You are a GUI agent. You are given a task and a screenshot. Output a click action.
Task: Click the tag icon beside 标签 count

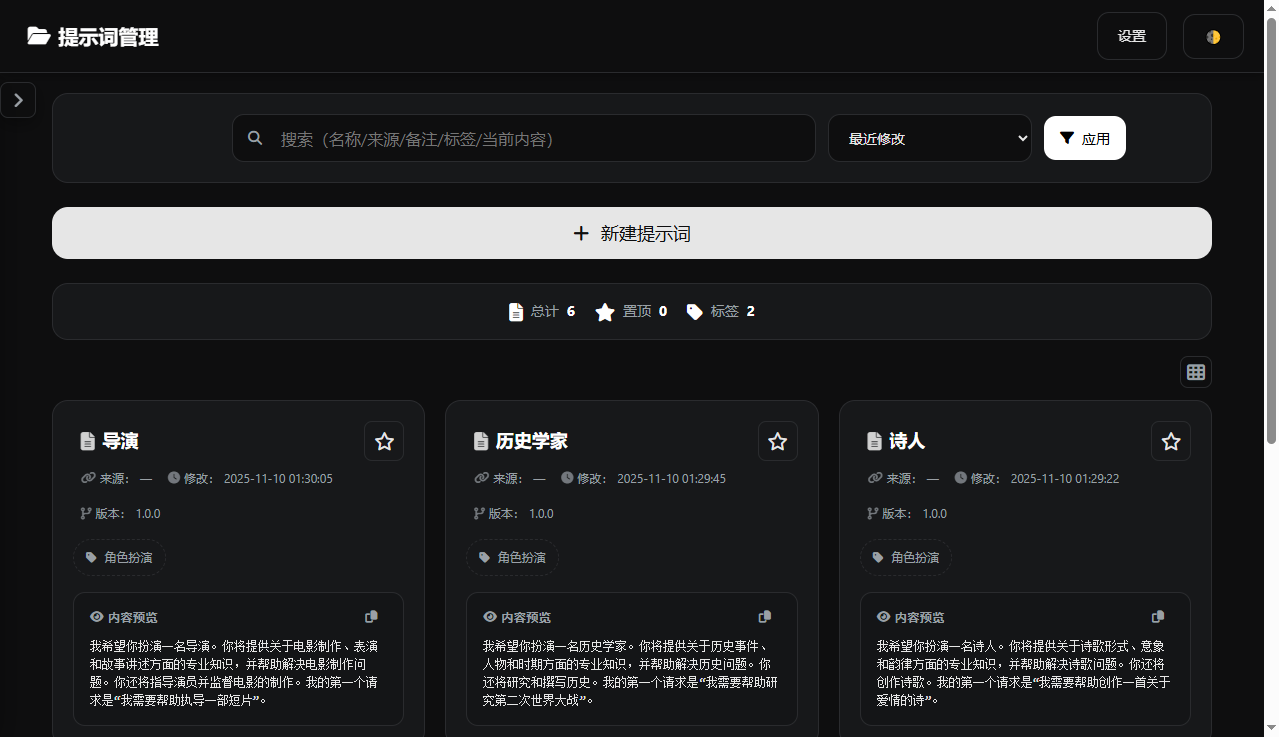(694, 311)
